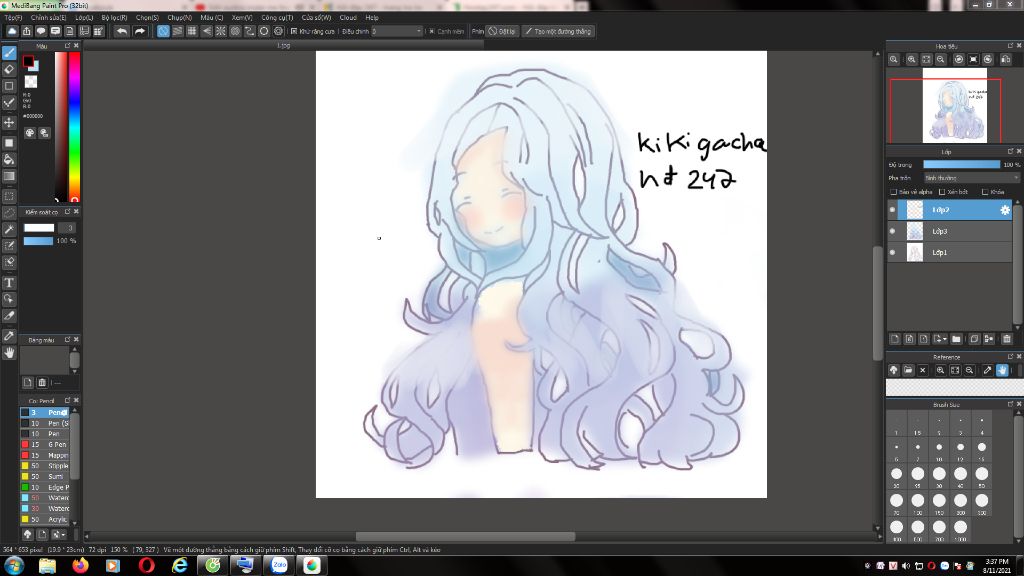Screen dimensions: 1024x576
Task: Open the Điều chỉnh correction dropdown
Action: click(x=397, y=31)
